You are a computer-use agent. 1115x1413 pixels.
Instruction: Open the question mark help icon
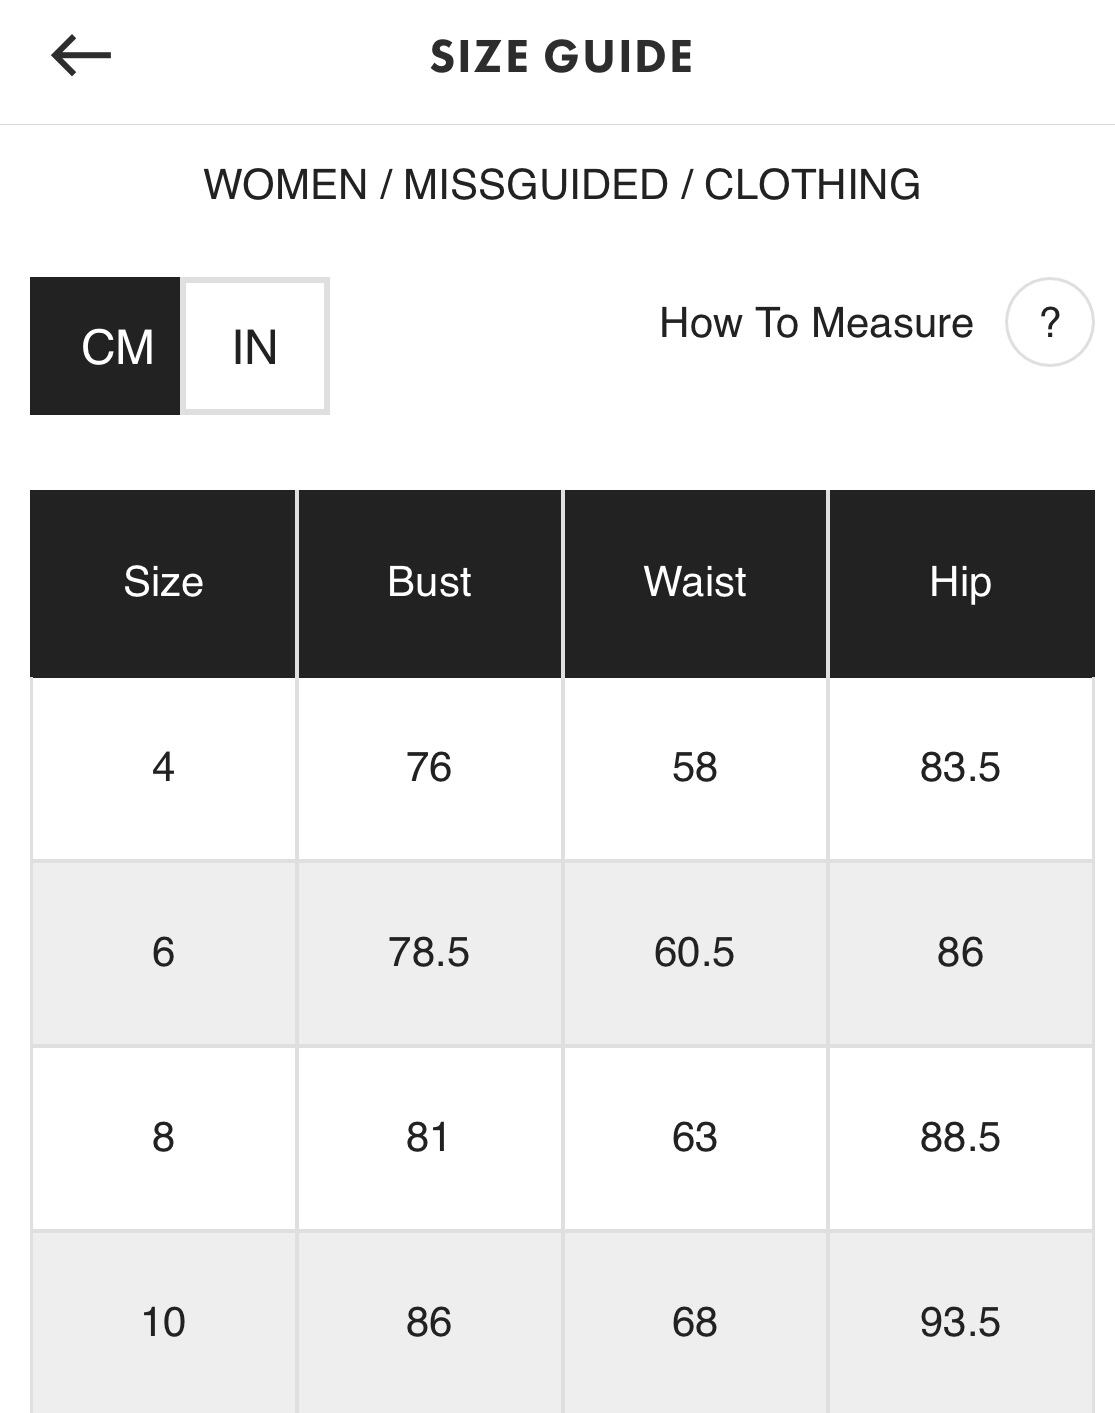pyautogui.click(x=1049, y=323)
